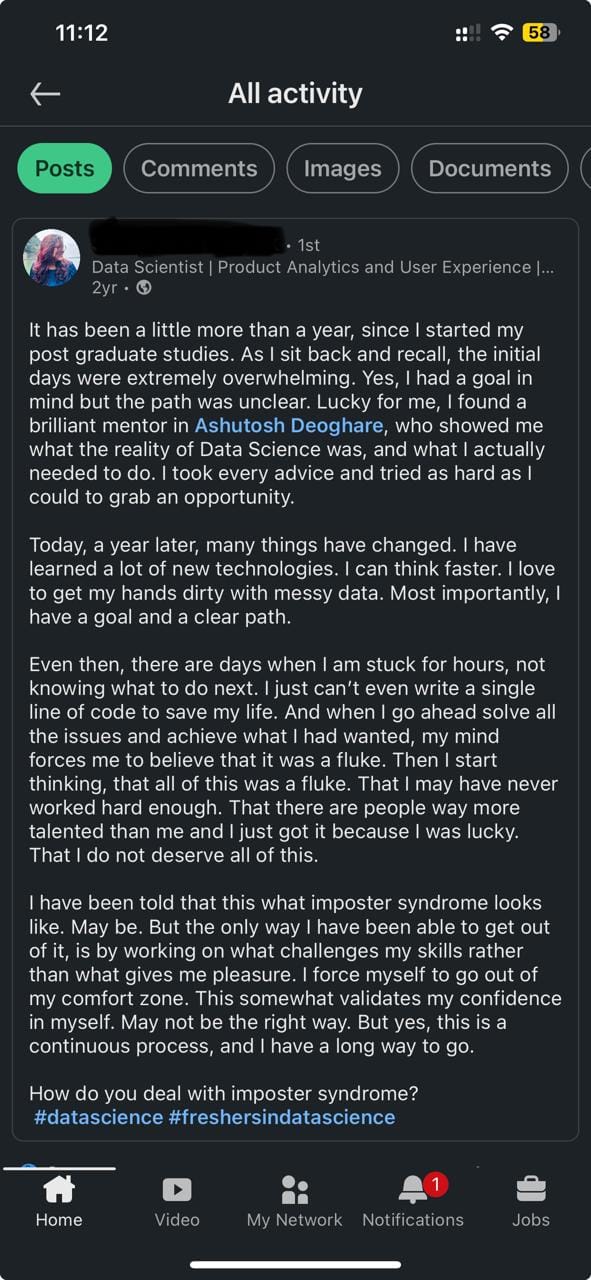Tap the All activity title
Screen dimensions: 591x1280
click(x=295, y=94)
